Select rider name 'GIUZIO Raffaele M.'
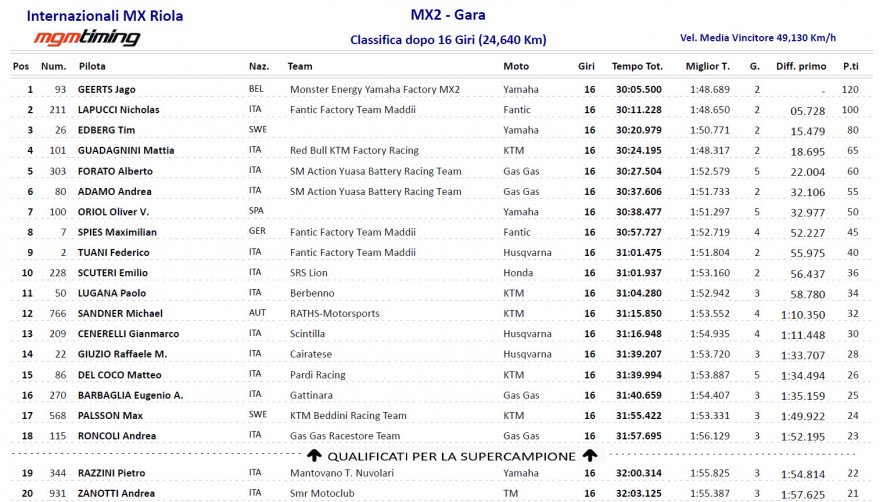The width and height of the screenshot is (880, 502). [122, 354]
